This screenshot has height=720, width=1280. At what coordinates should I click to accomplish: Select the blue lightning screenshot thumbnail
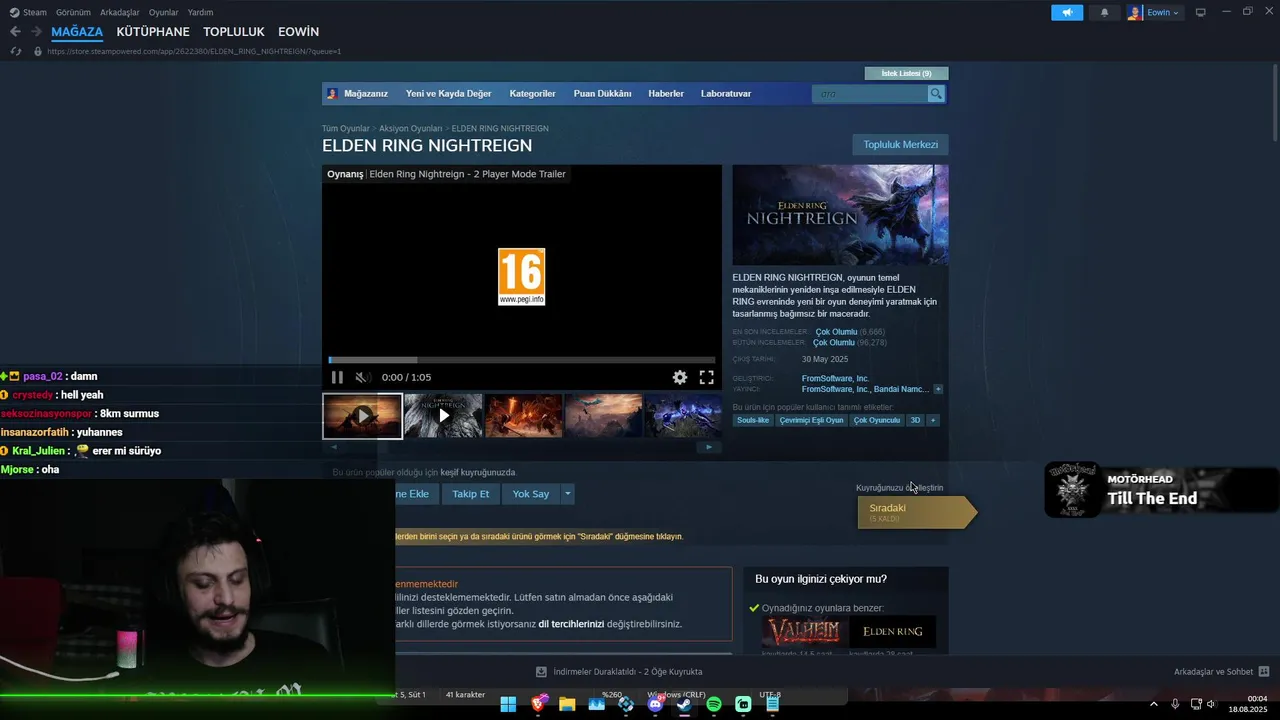pos(683,415)
